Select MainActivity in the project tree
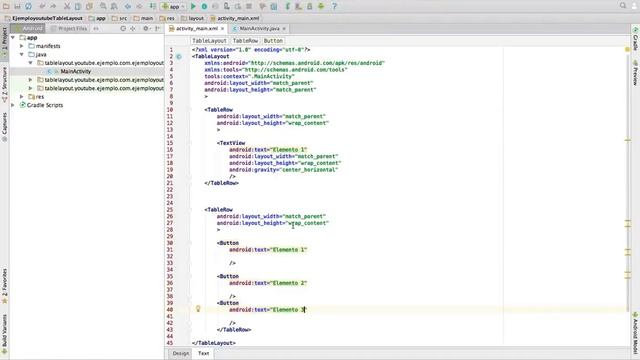The image size is (640, 360). click(x=76, y=71)
